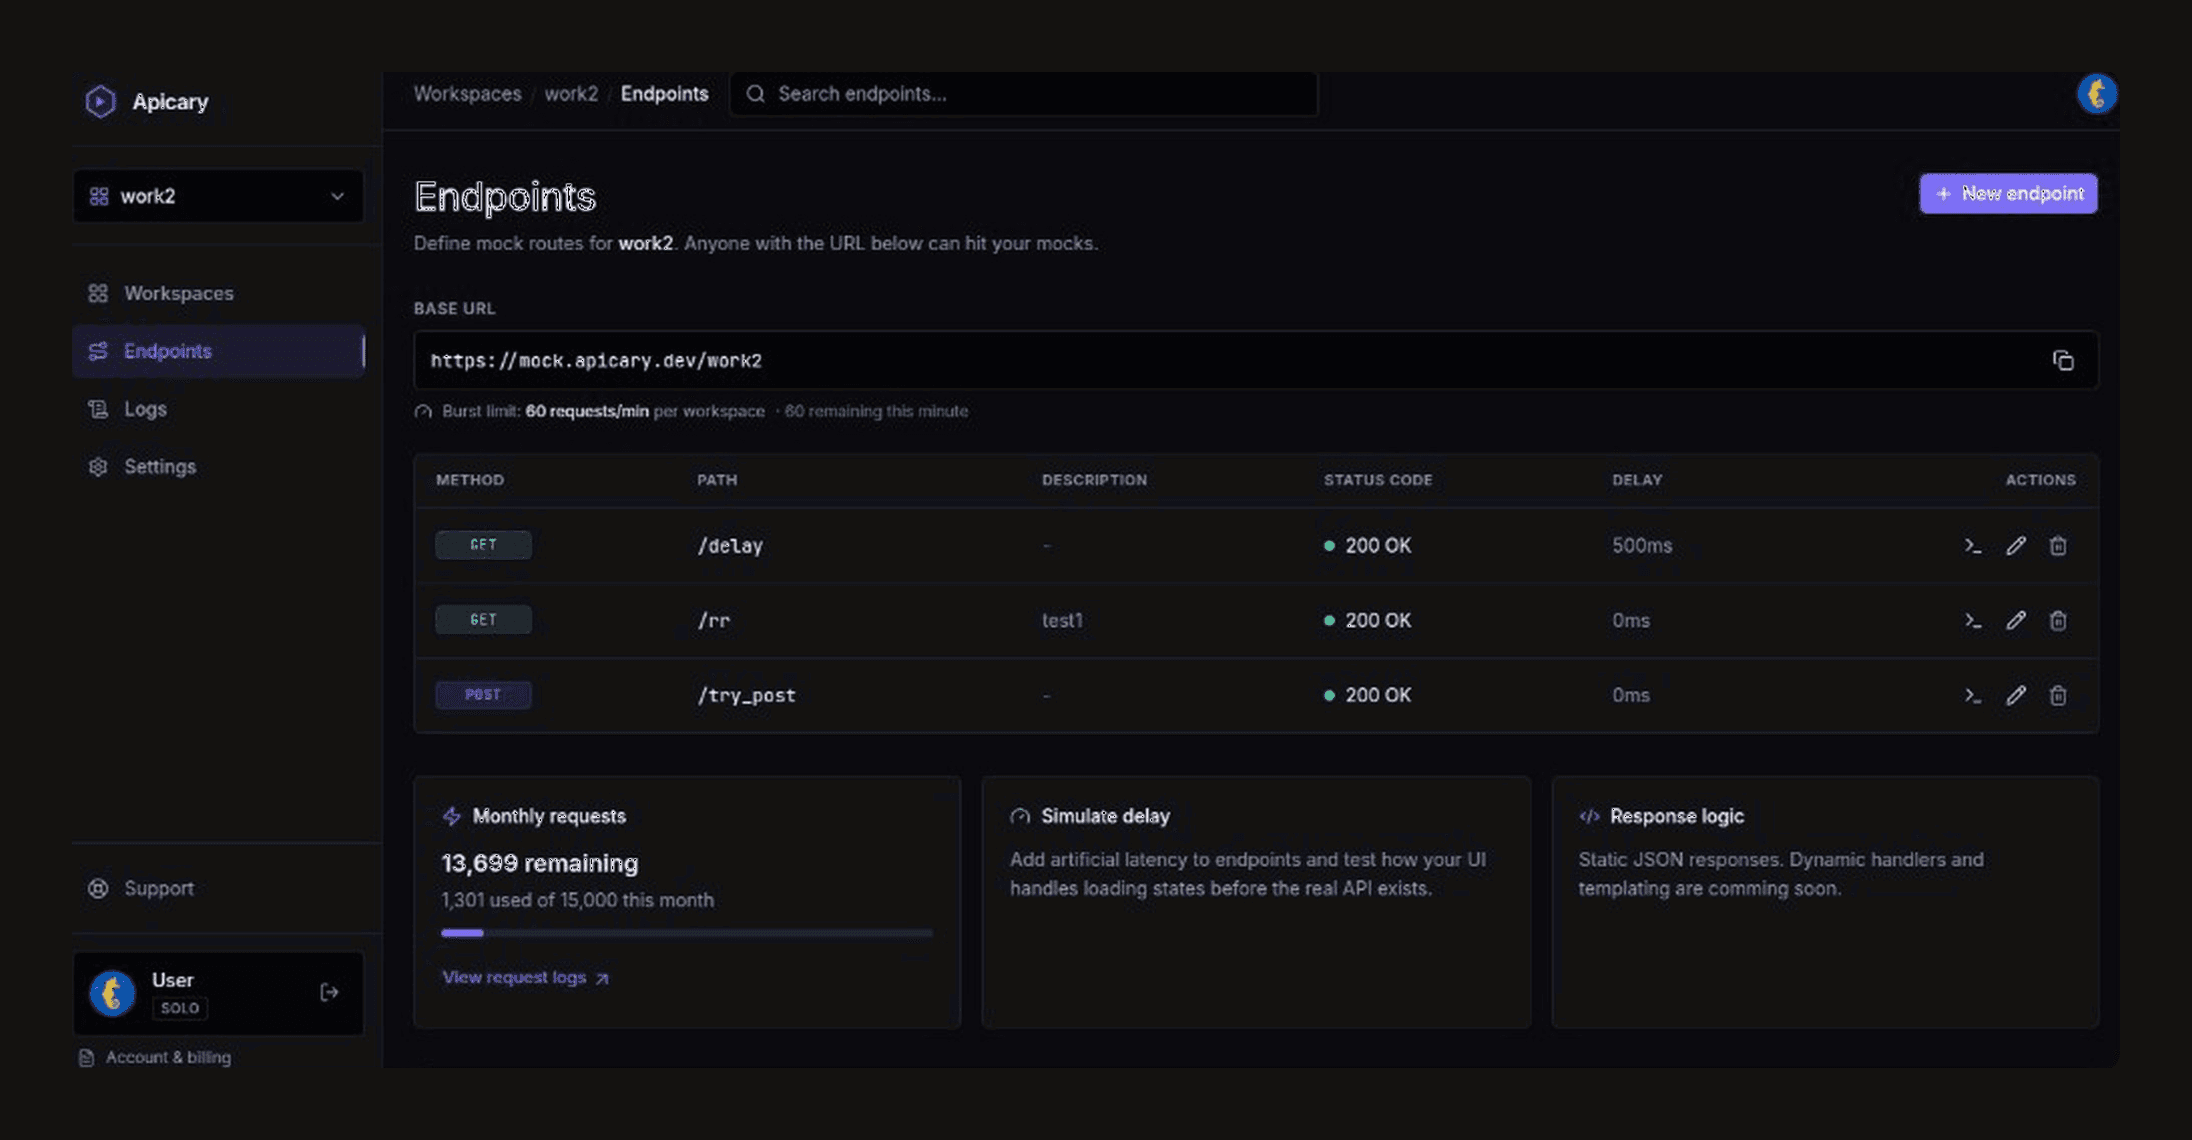This screenshot has width=2192, height=1140.
Task: Click the monthly requests progress bar
Action: coord(687,933)
